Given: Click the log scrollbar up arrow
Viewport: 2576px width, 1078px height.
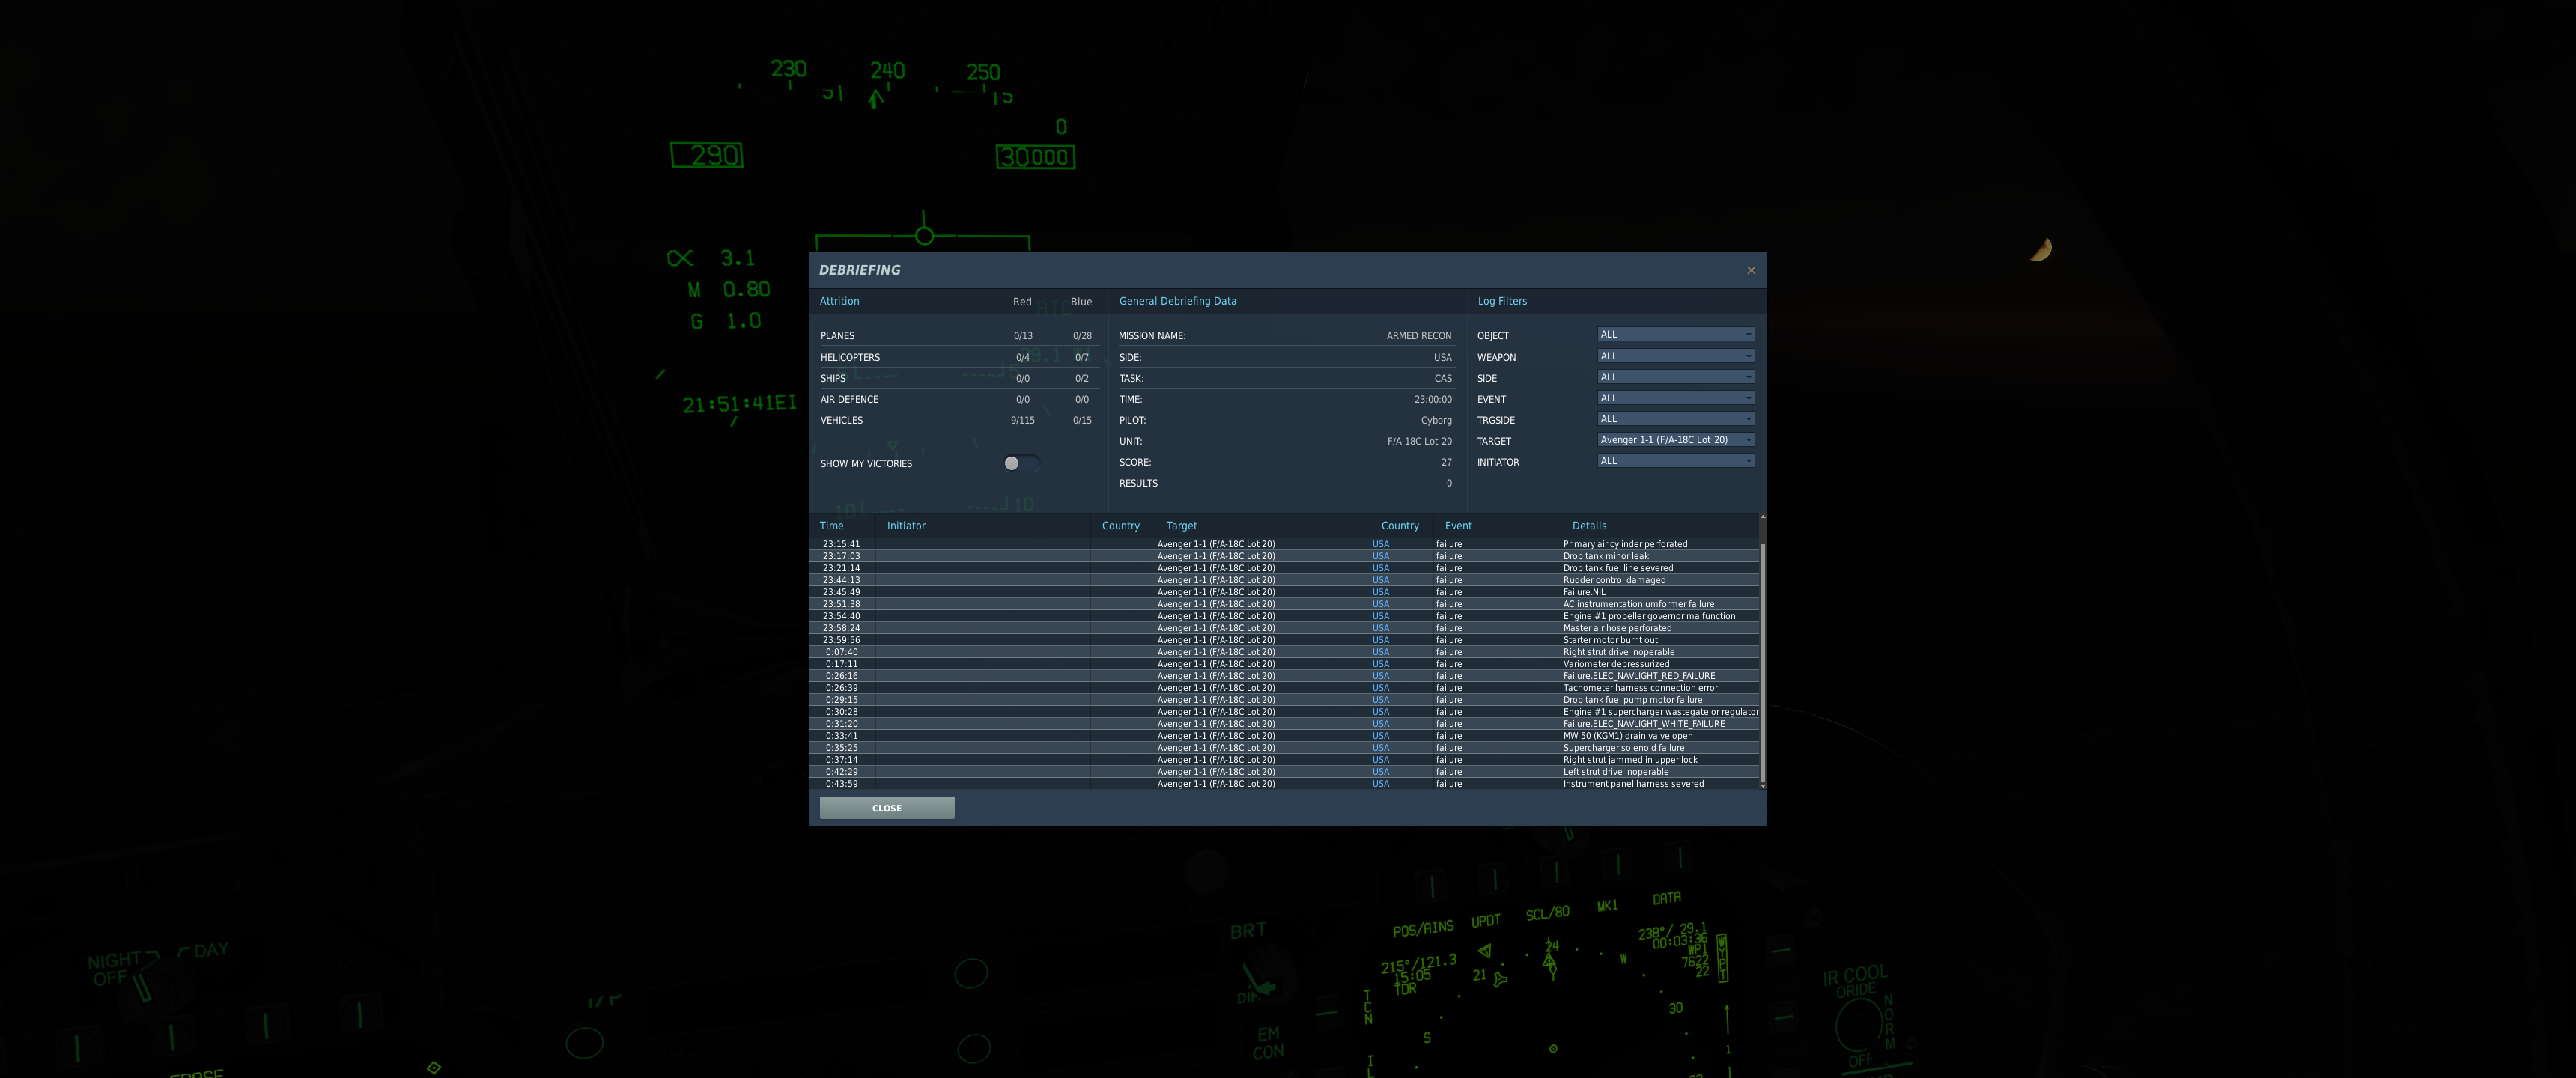Looking at the screenshot, I should pos(1762,517).
